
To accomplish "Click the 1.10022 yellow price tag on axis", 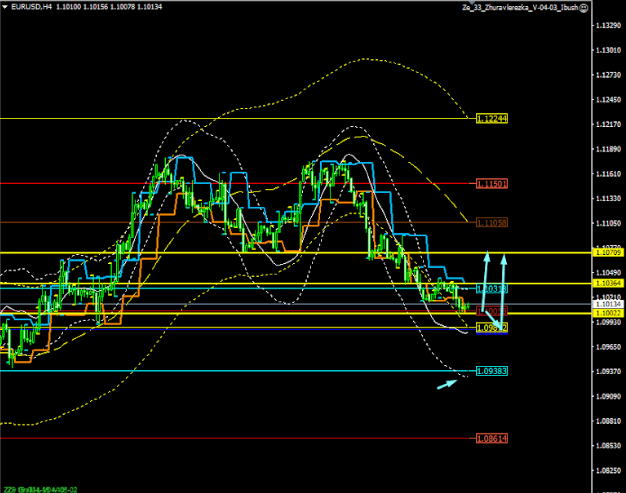I will (607, 313).
